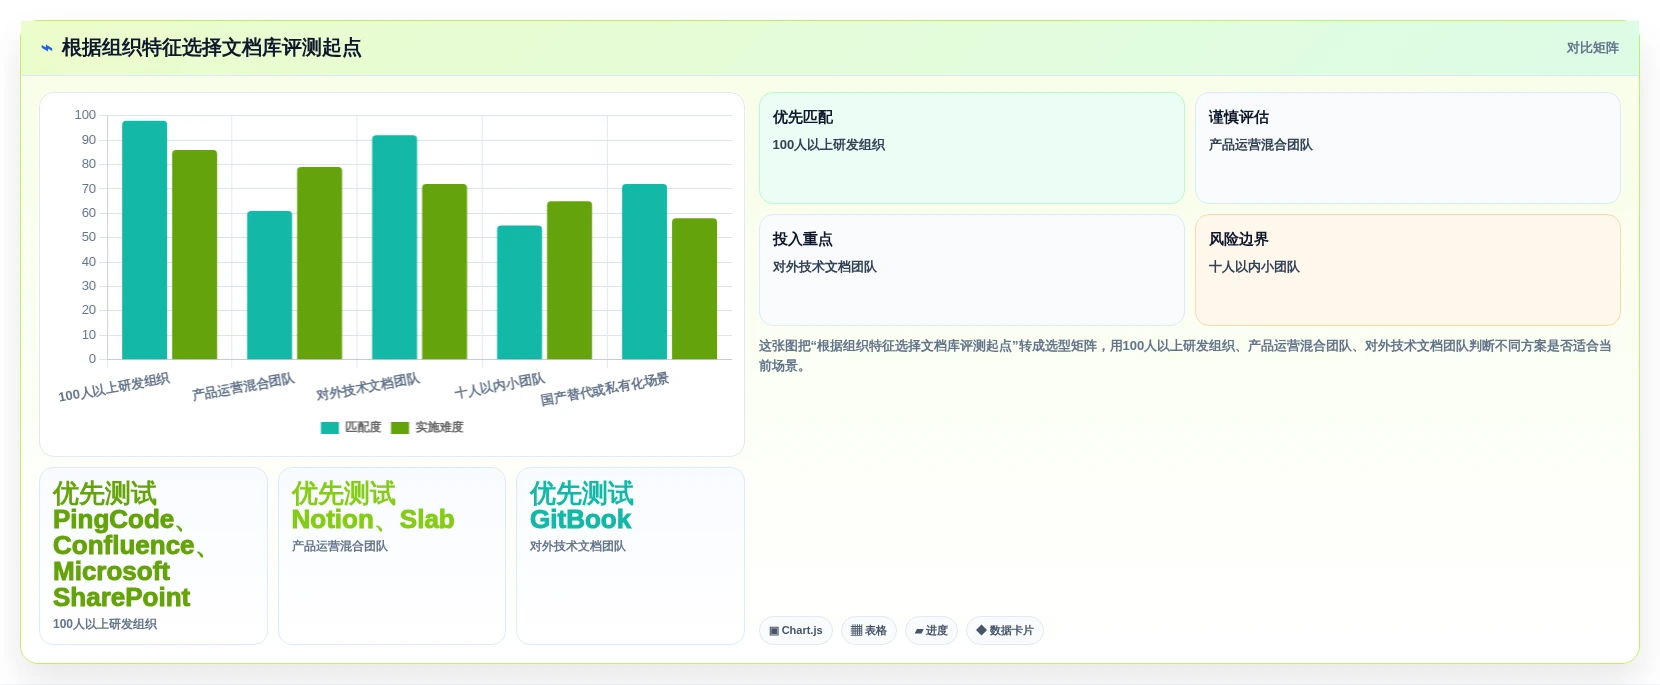Click the panel title 根据组织特征选择文档库评测起点
This screenshot has width=1660, height=685.
tap(211, 48)
